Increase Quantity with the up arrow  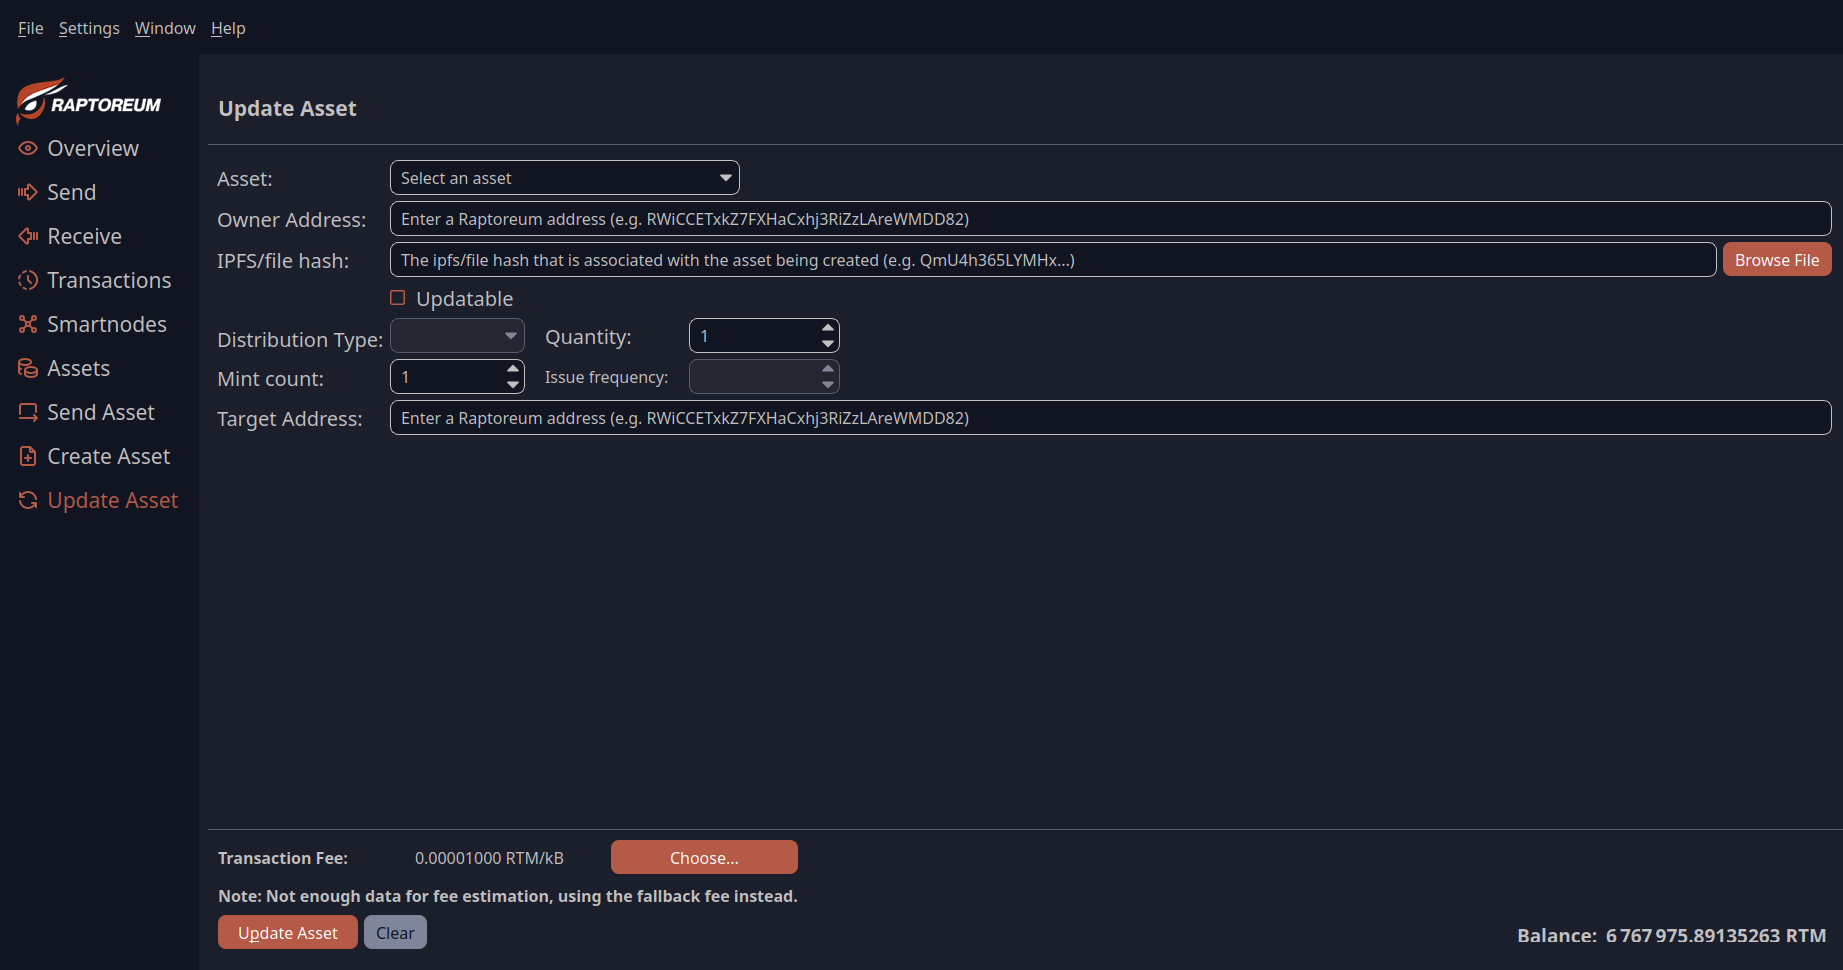tap(828, 328)
